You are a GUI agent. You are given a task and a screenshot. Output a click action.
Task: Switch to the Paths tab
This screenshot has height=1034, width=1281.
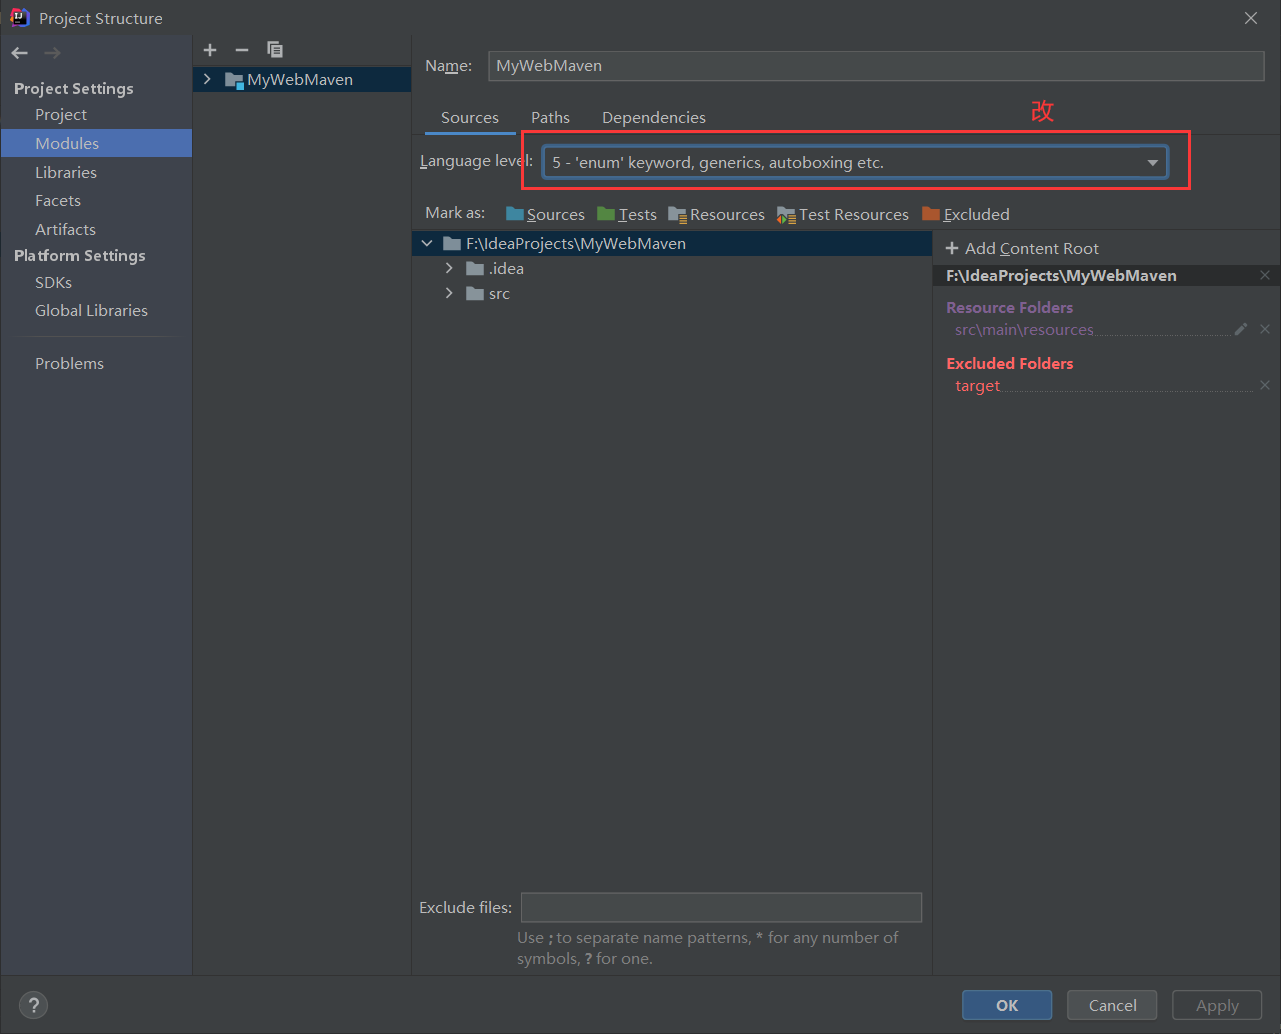[x=550, y=117]
